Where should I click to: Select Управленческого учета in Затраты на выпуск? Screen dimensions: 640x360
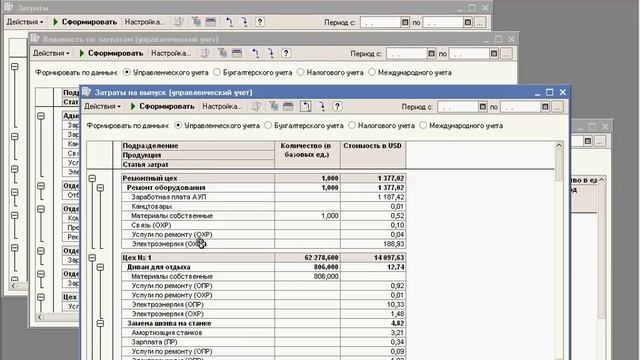click(178, 126)
